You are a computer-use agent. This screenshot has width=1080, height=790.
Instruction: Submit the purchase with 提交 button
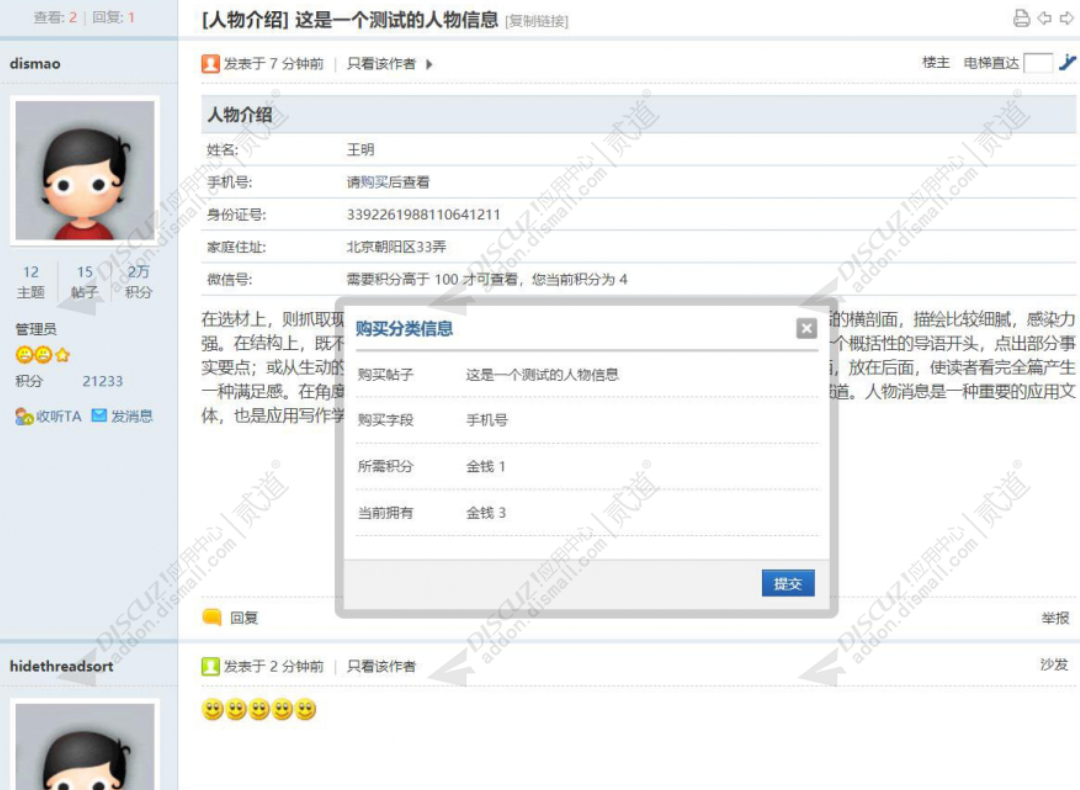(x=788, y=583)
